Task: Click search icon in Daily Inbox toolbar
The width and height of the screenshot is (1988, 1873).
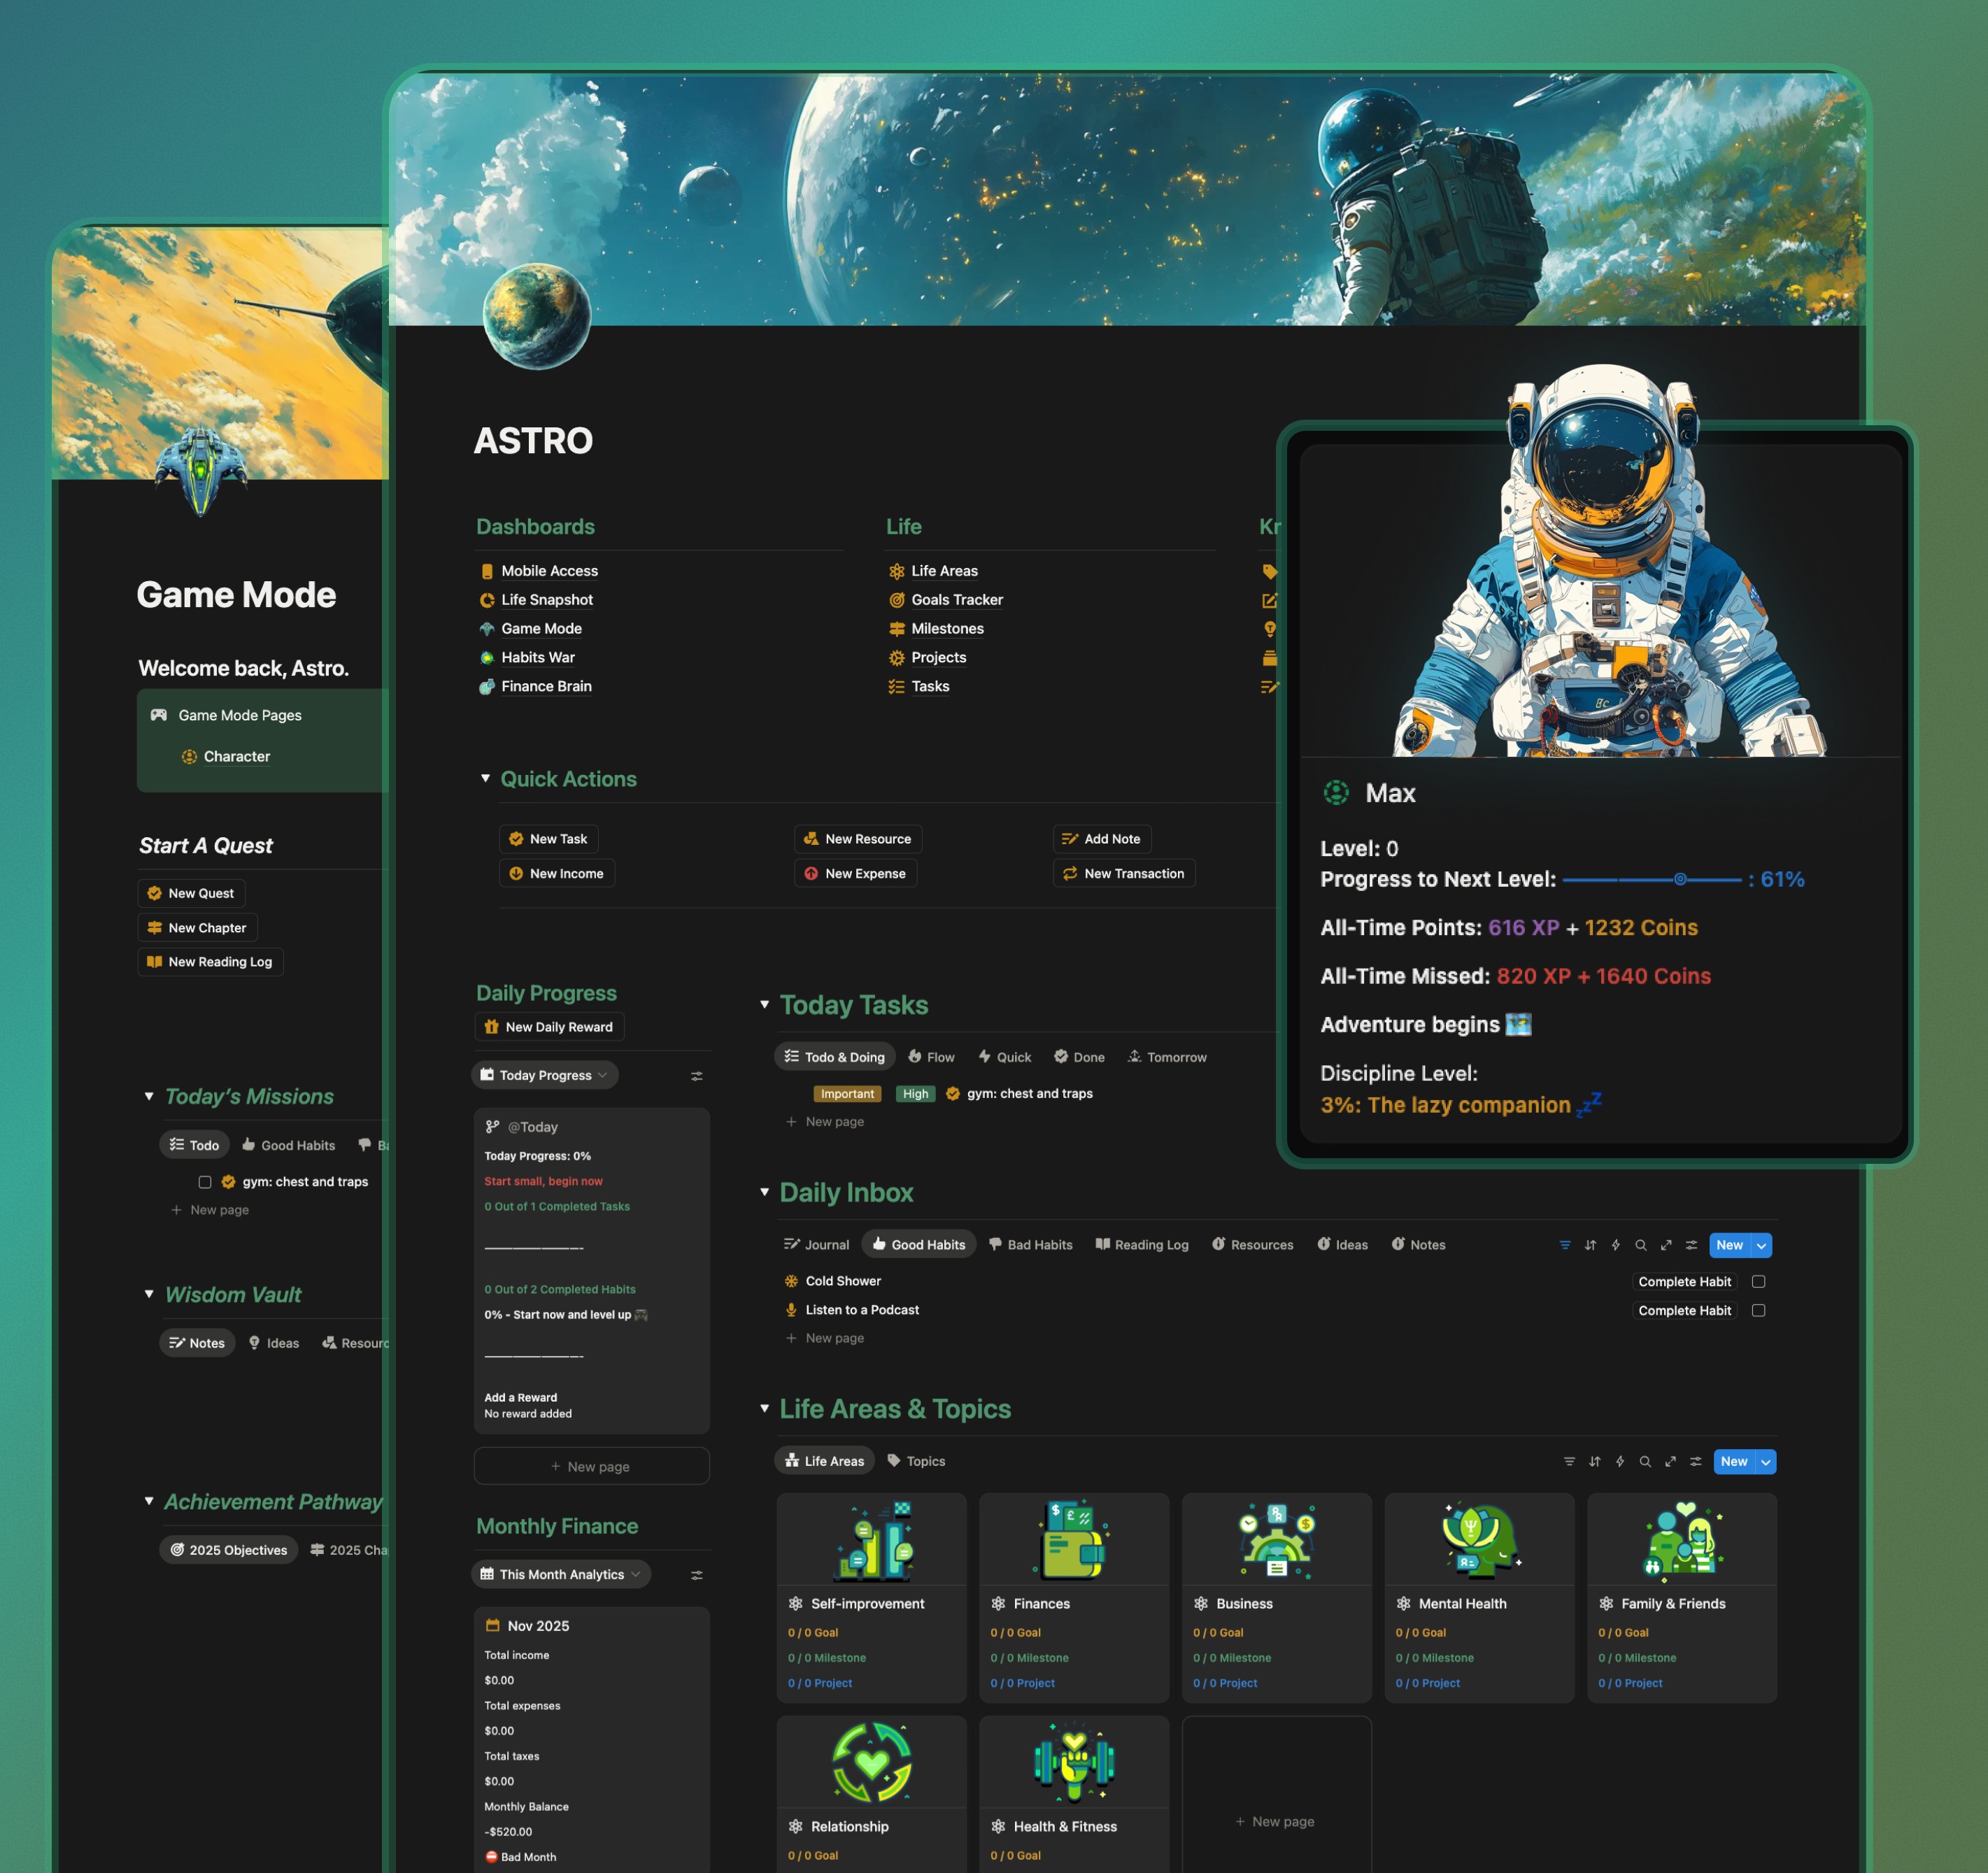Action: tap(1641, 1245)
